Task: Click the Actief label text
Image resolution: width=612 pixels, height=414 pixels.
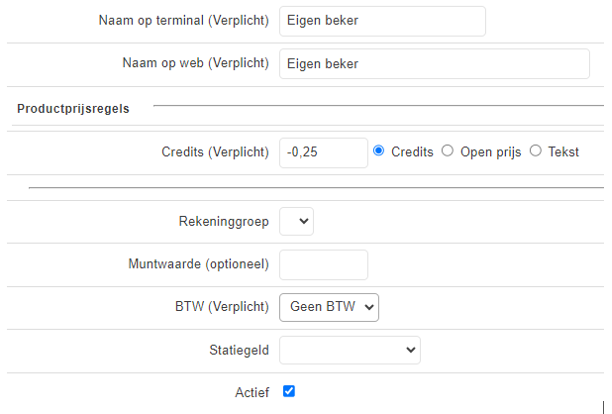Action: (251, 392)
